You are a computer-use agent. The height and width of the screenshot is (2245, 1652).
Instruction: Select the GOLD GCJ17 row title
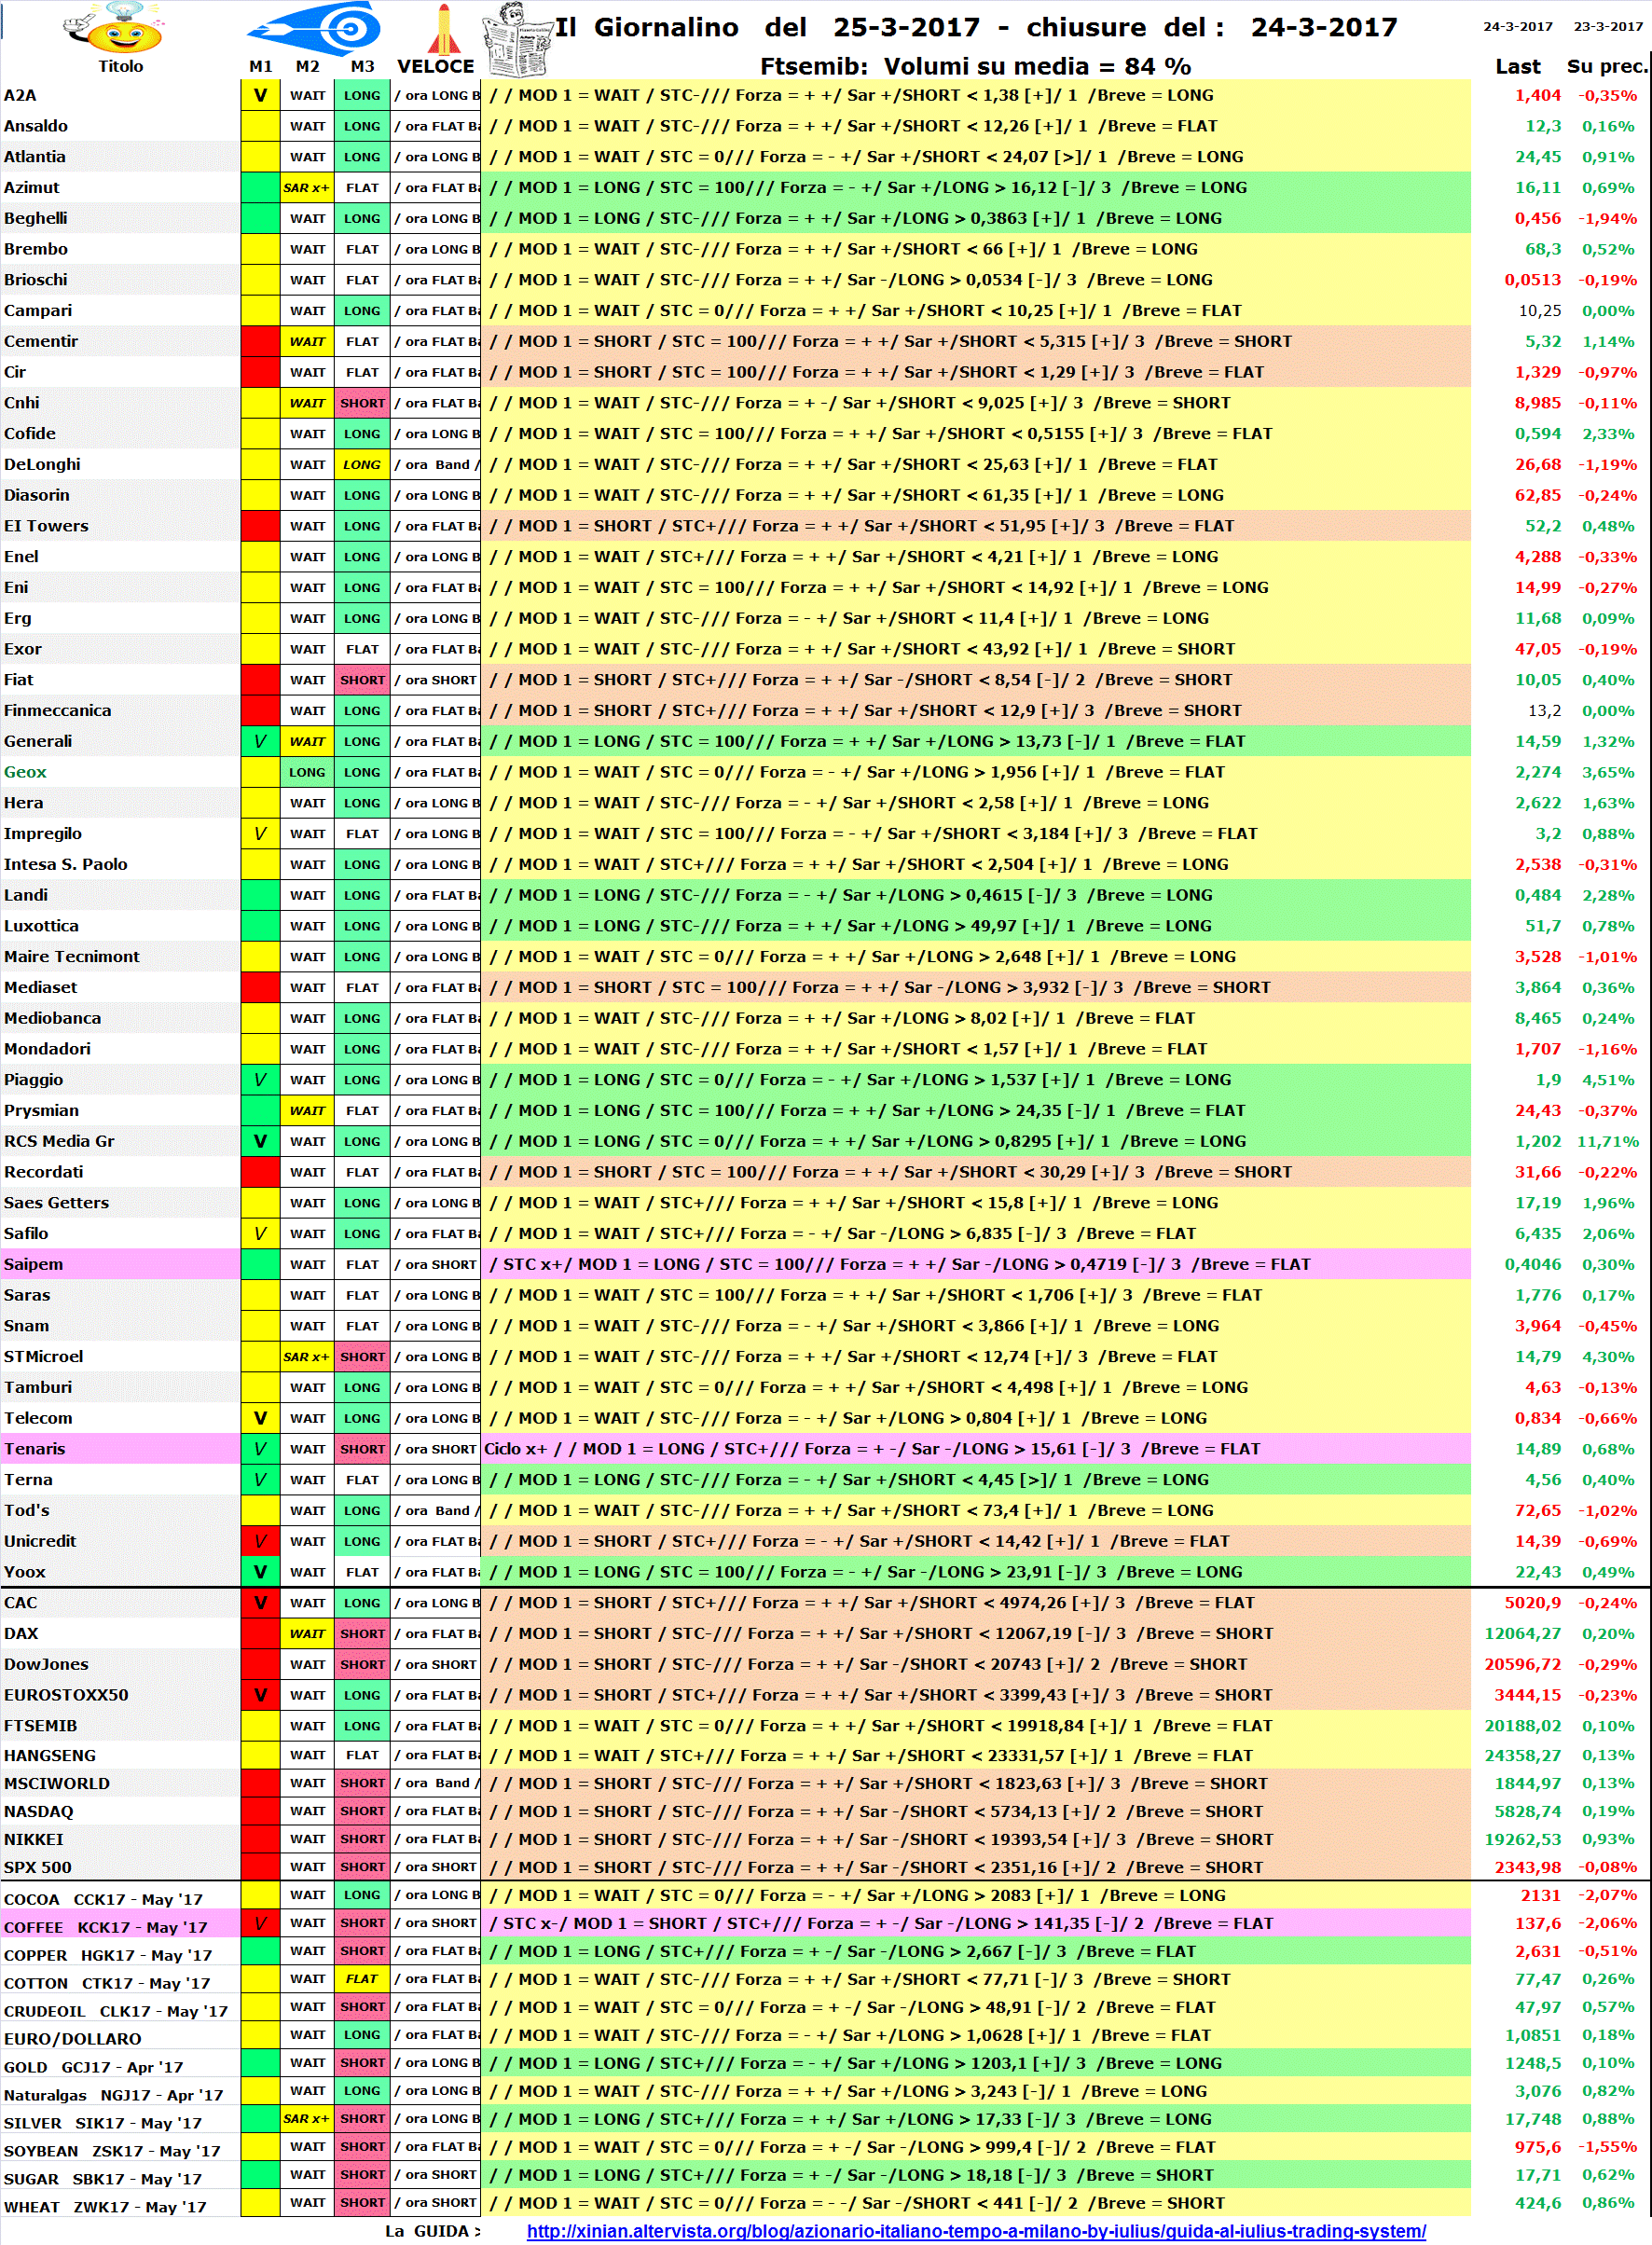point(93,2067)
